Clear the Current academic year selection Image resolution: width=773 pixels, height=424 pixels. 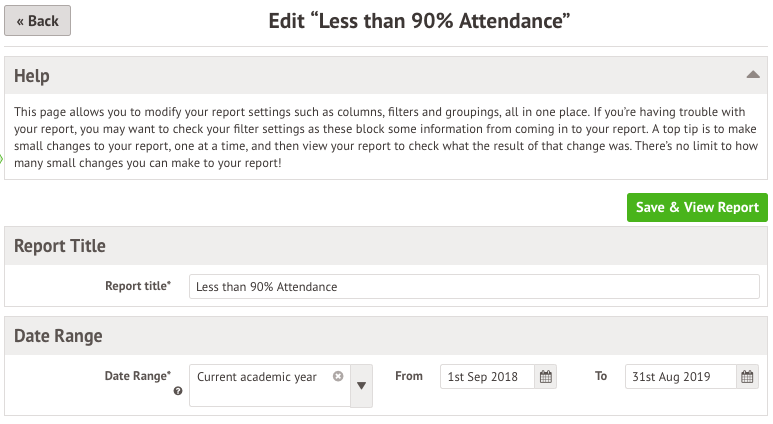tap(338, 376)
